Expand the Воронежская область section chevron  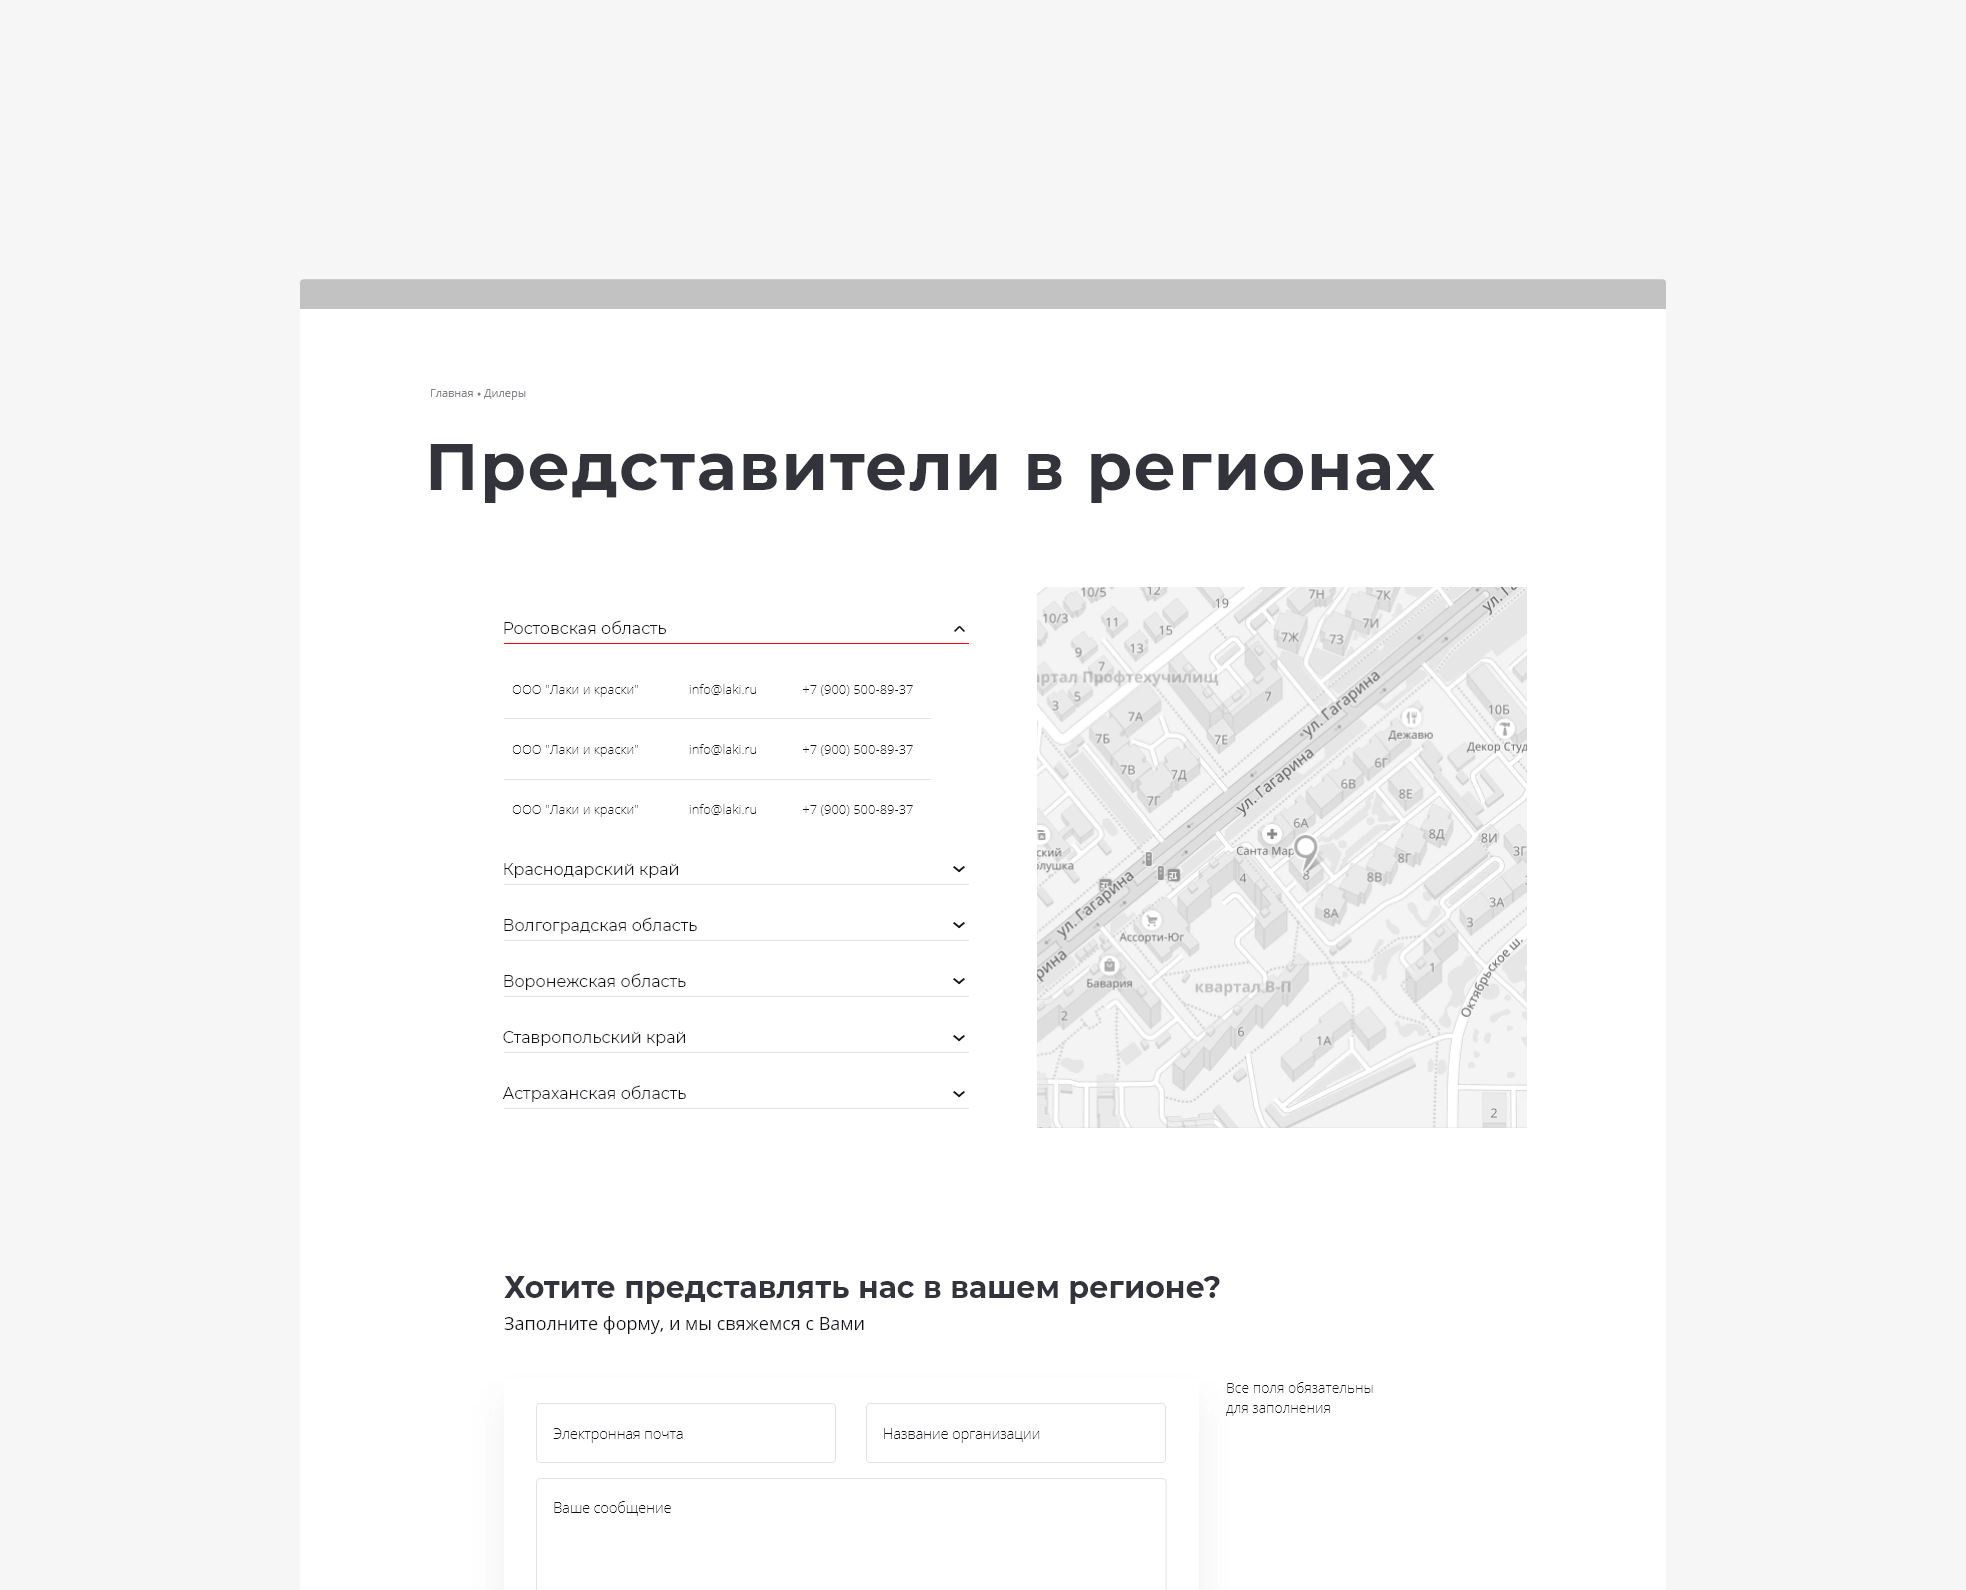click(958, 981)
